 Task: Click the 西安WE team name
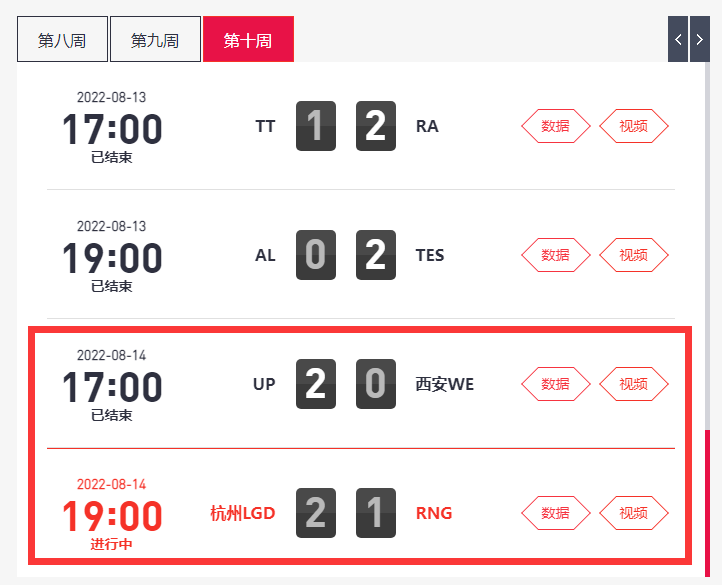[445, 384]
